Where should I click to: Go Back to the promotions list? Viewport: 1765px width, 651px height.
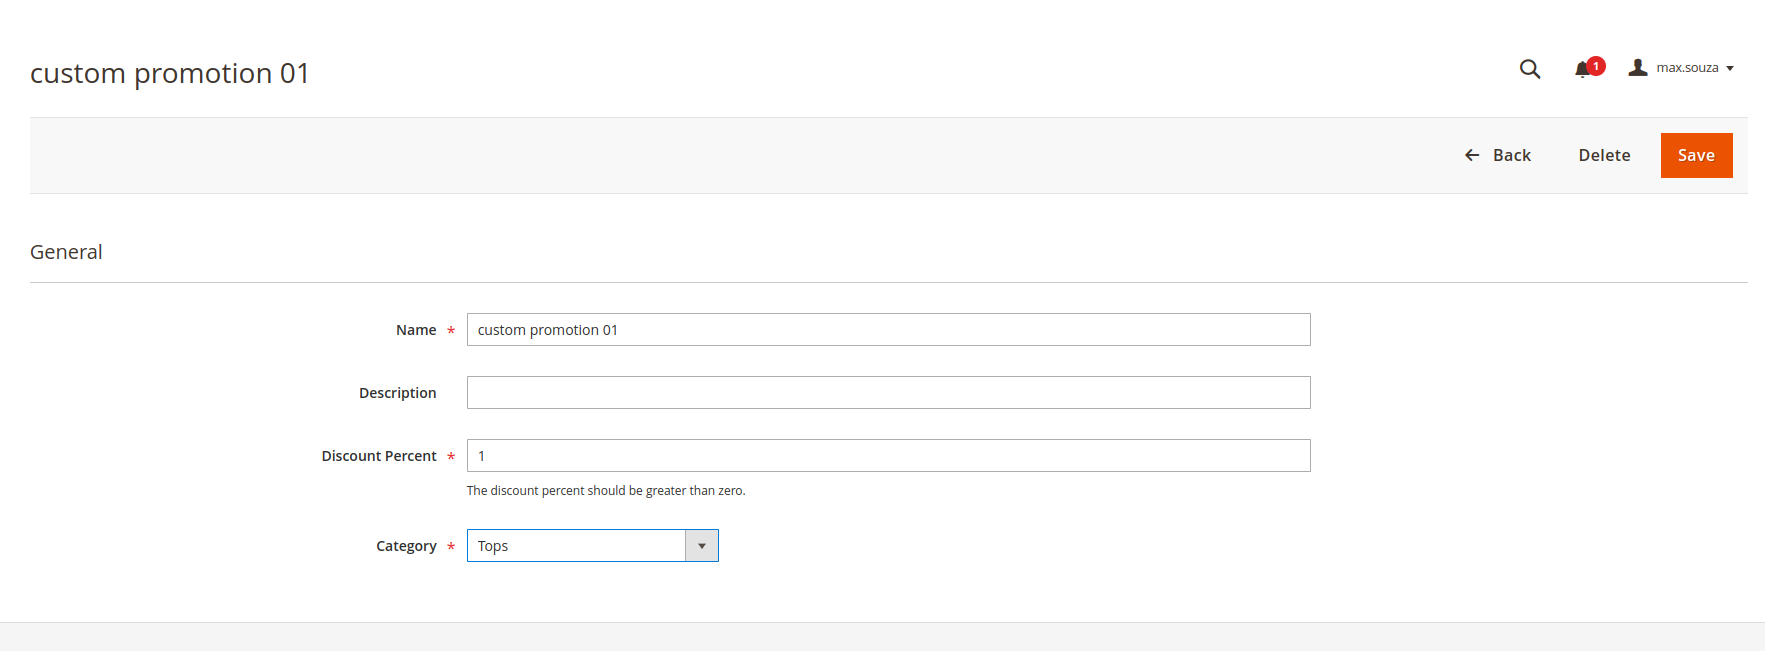tap(1498, 155)
